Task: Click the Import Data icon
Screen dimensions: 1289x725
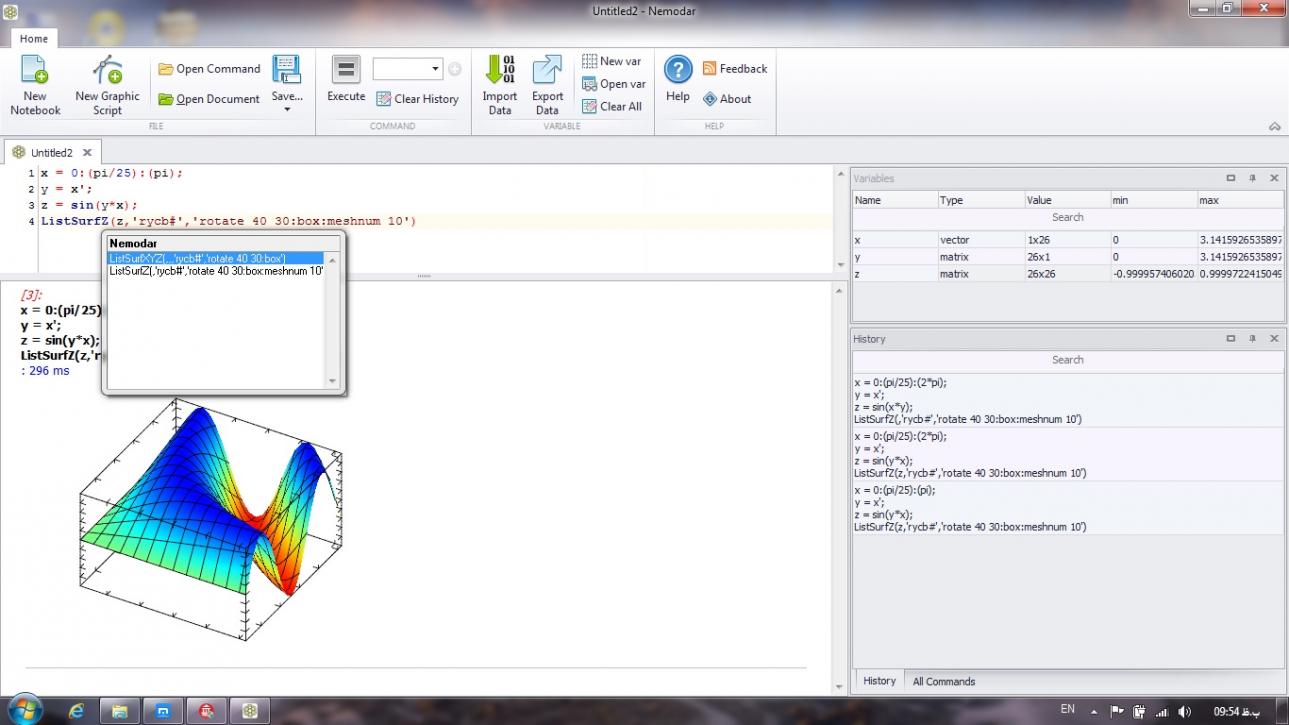Action: pos(499,70)
